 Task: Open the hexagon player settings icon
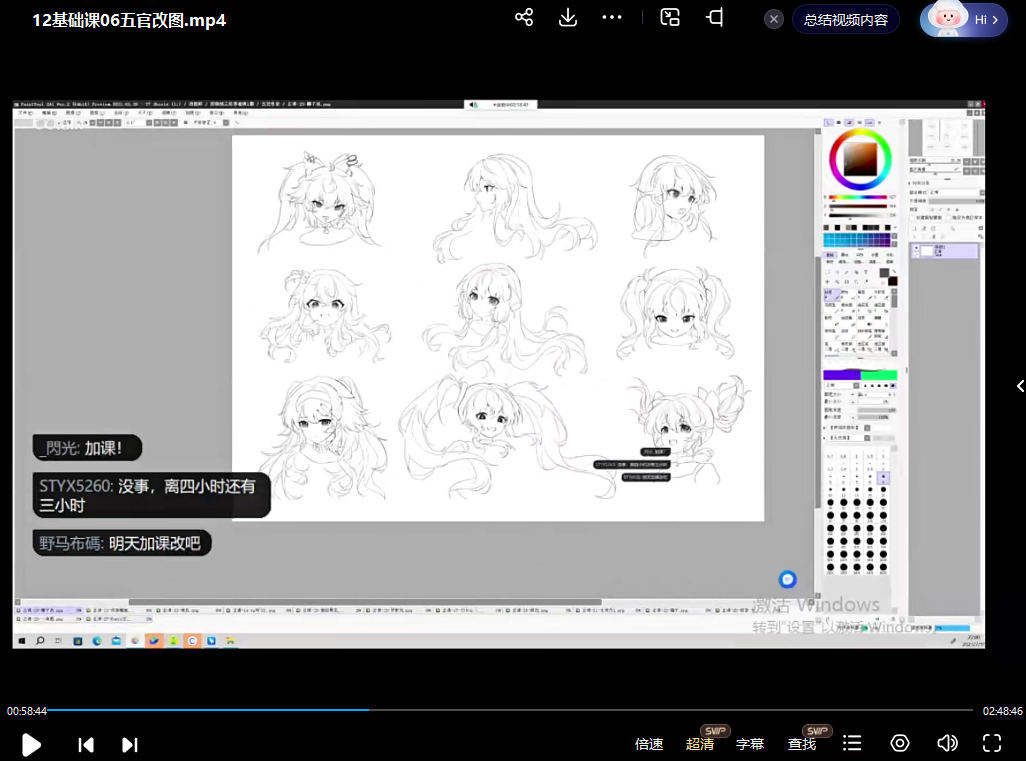[900, 743]
